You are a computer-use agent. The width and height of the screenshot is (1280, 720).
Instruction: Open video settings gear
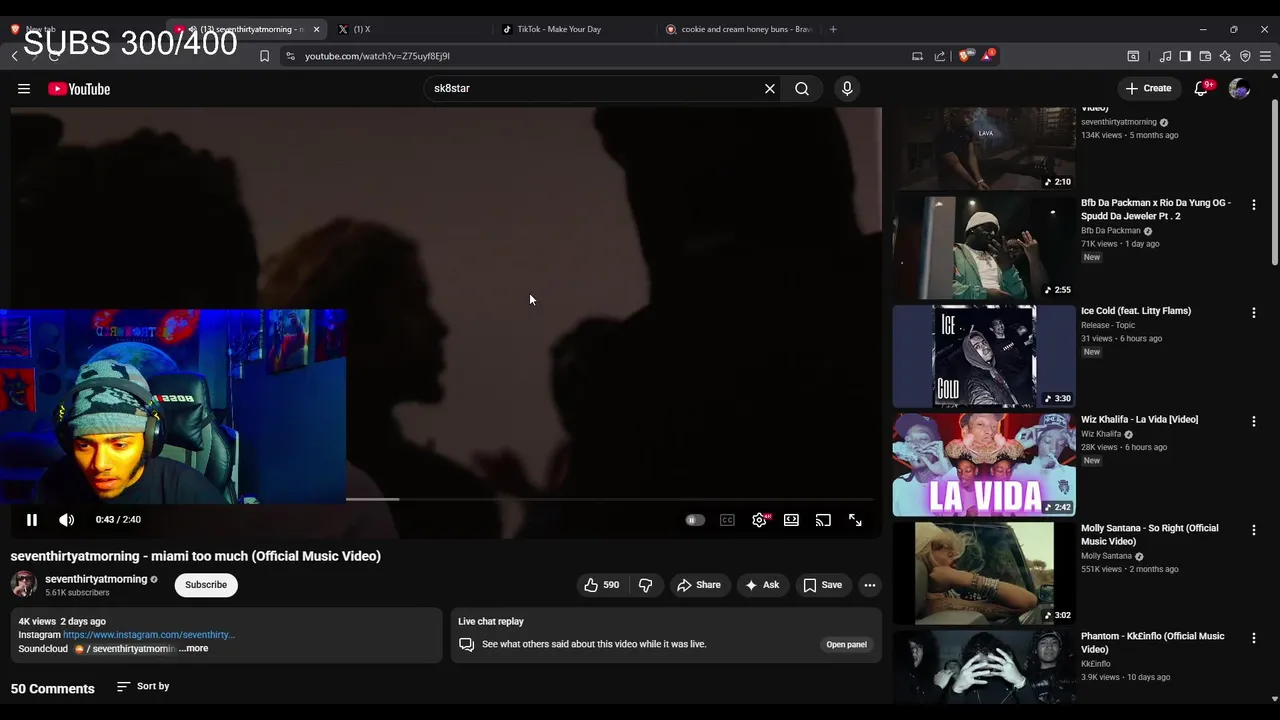click(x=760, y=520)
